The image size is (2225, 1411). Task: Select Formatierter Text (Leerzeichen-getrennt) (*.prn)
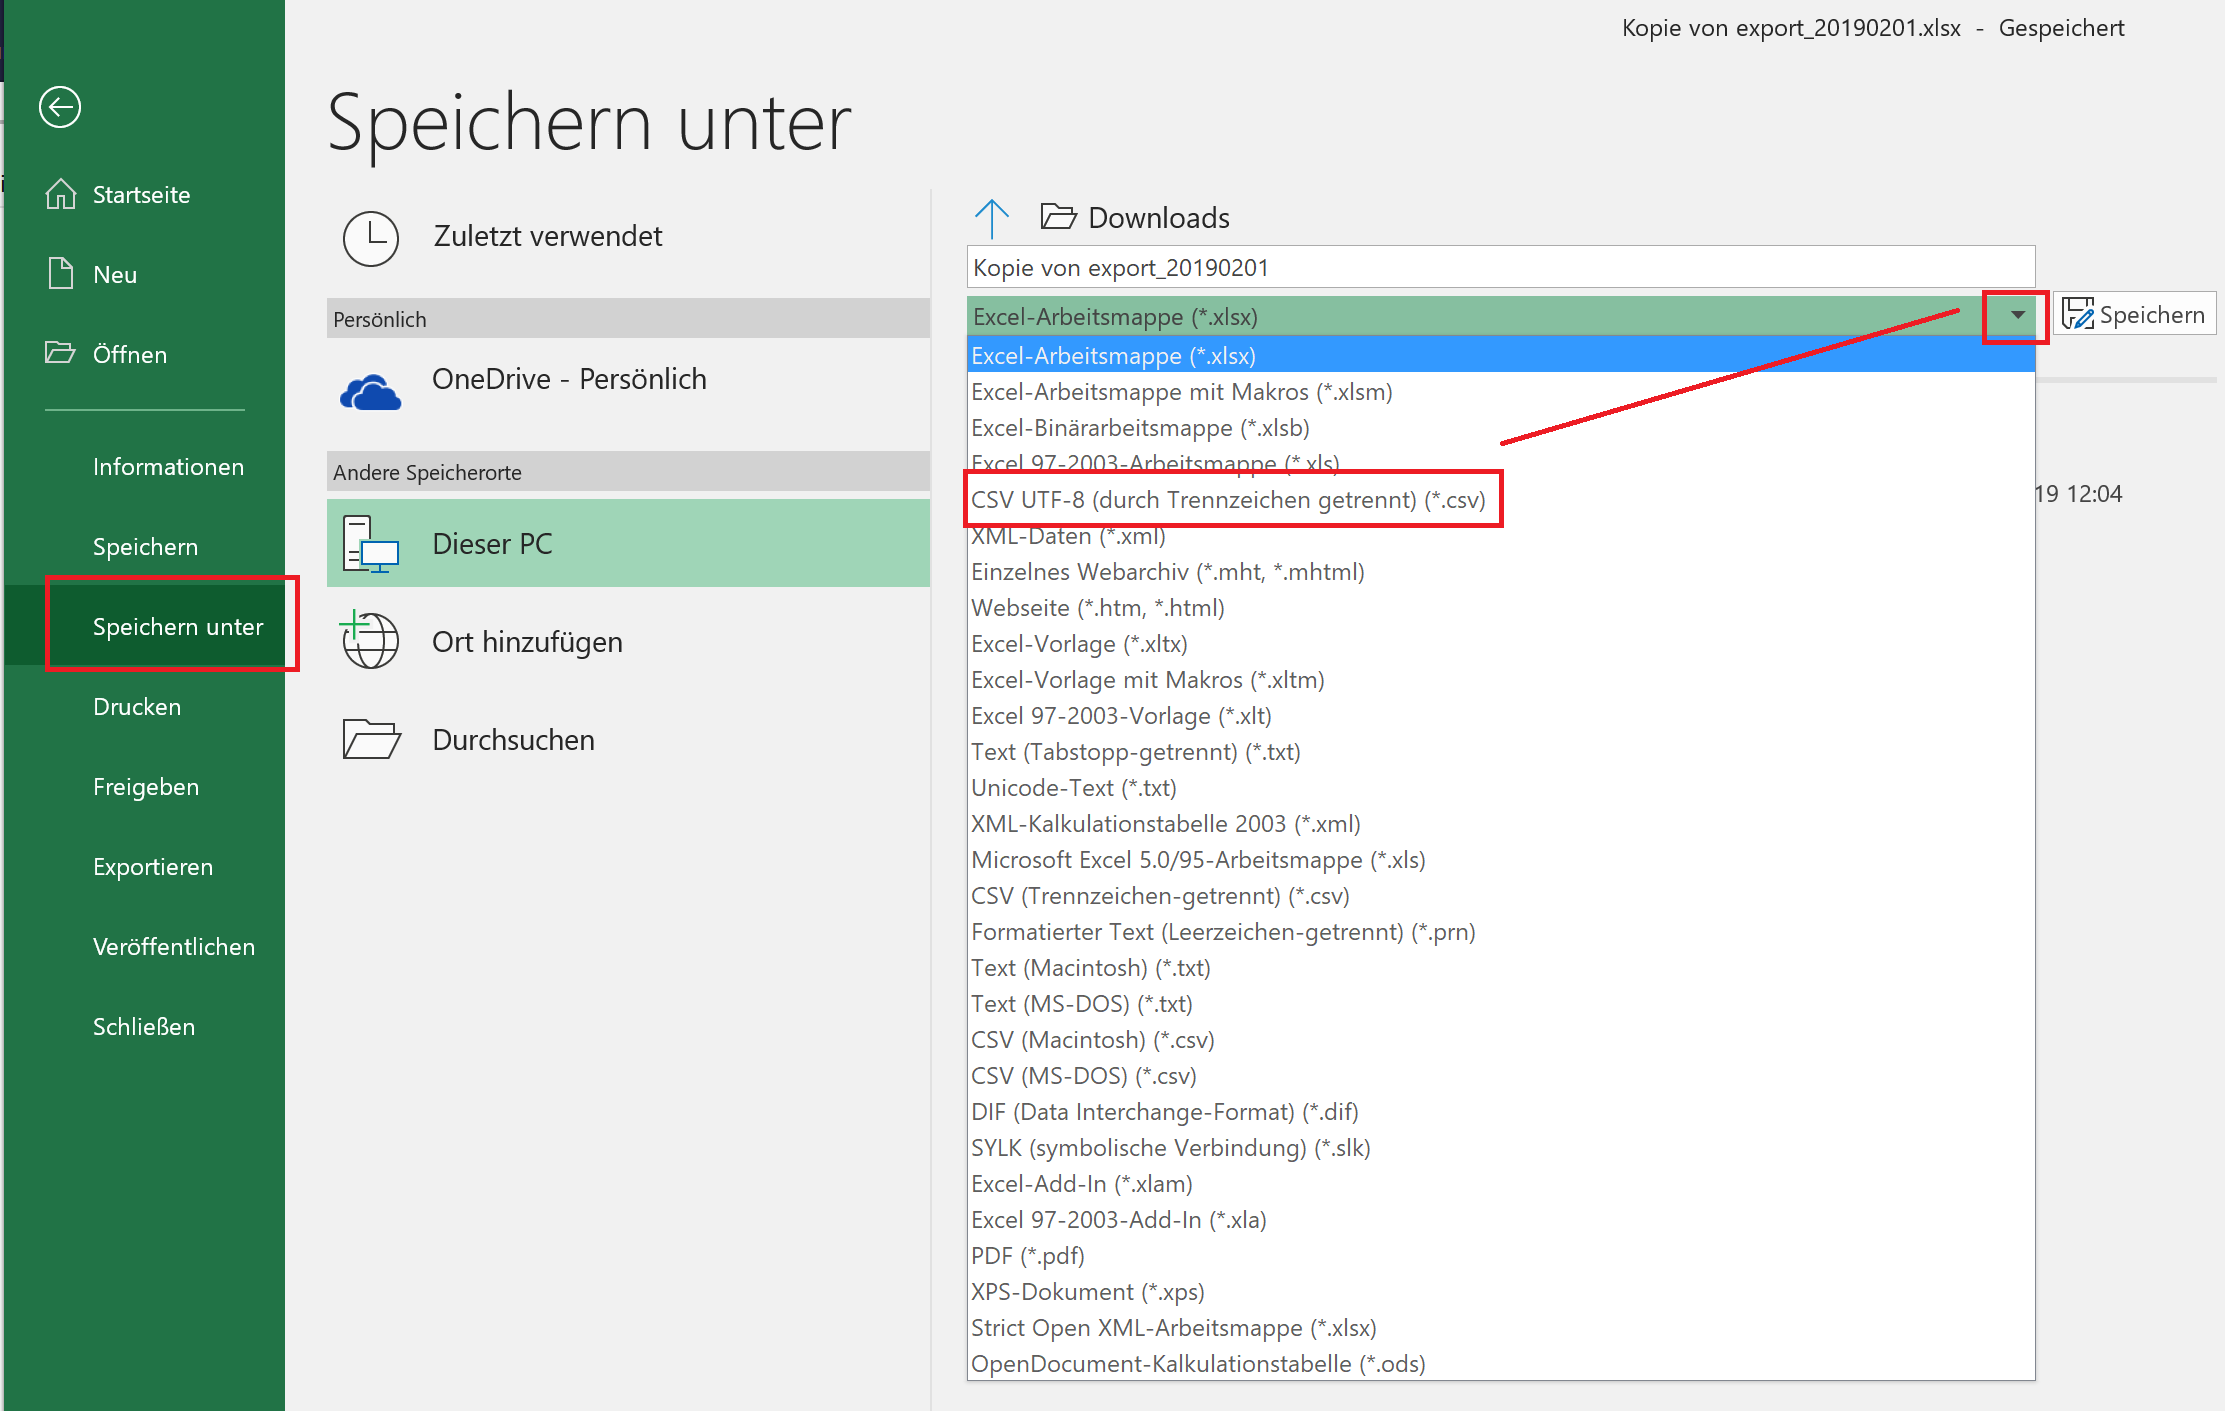click(1500, 932)
